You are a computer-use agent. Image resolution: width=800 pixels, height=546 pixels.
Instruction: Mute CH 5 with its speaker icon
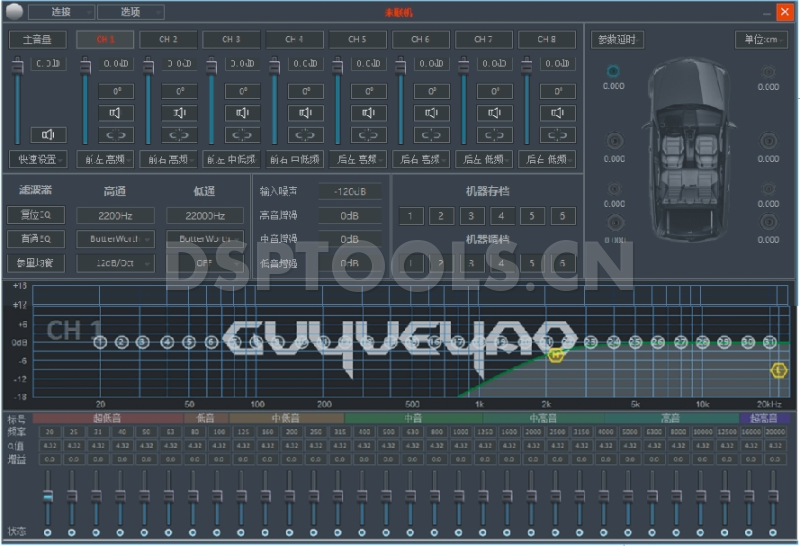(x=368, y=113)
